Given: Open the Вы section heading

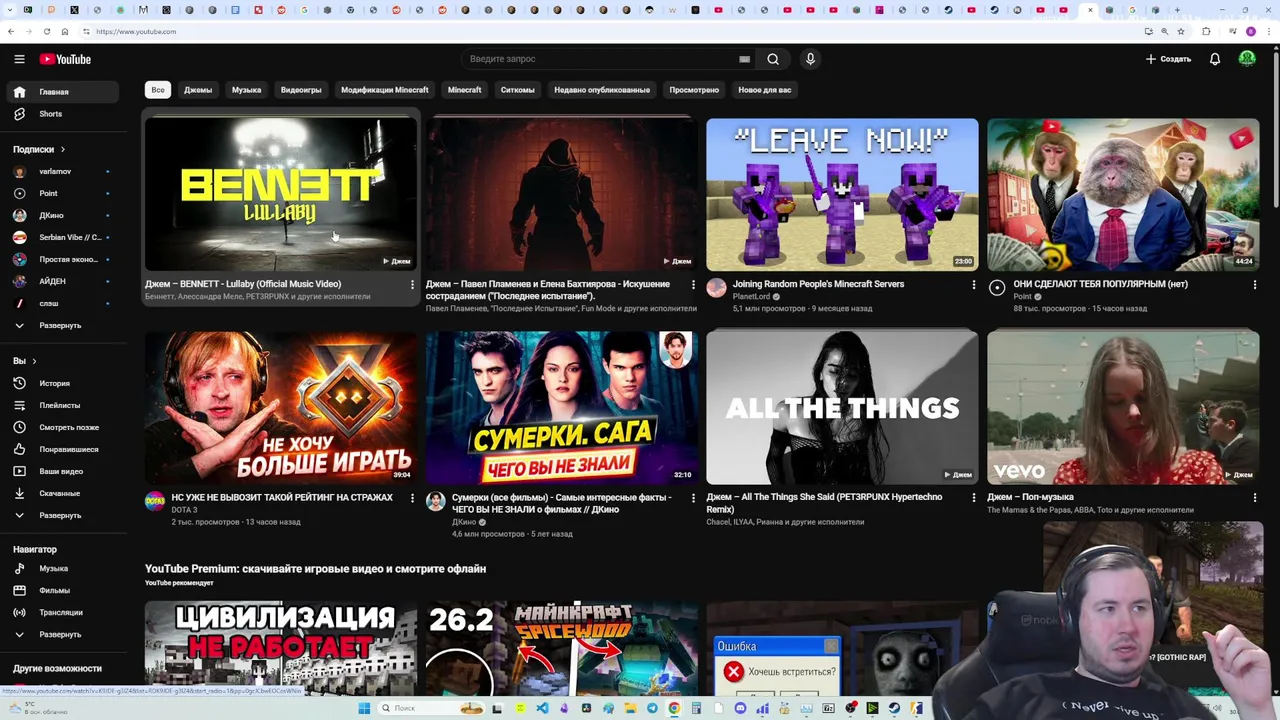Looking at the screenshot, I should tap(24, 361).
